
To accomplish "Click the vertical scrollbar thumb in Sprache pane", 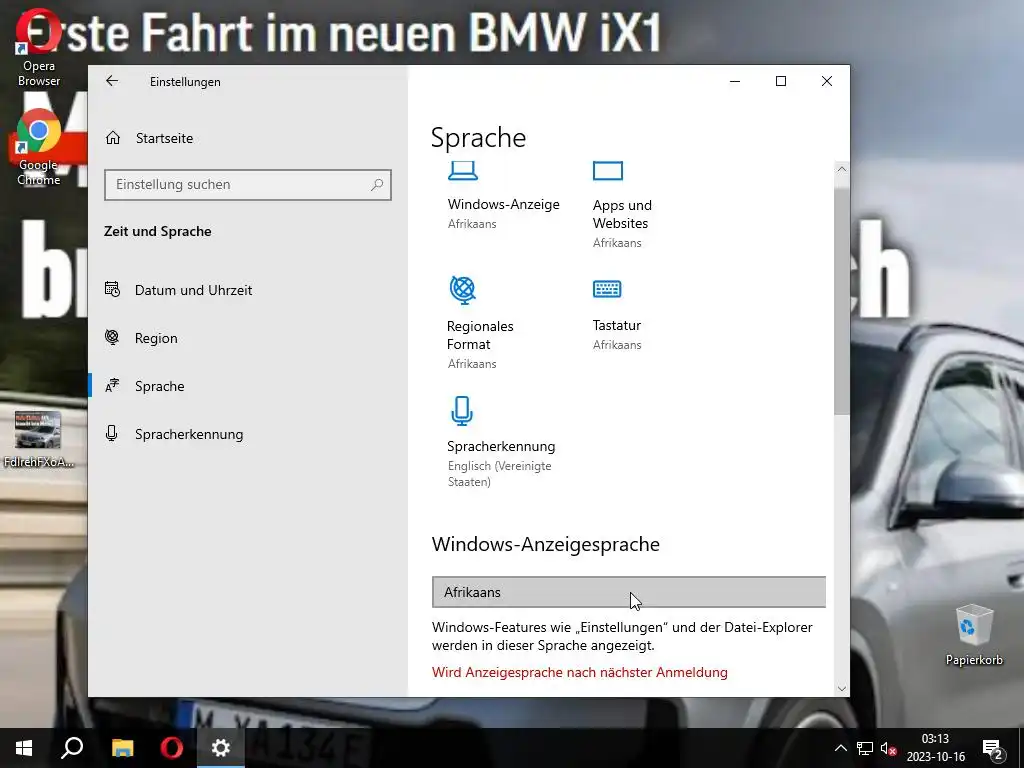I will 841,300.
